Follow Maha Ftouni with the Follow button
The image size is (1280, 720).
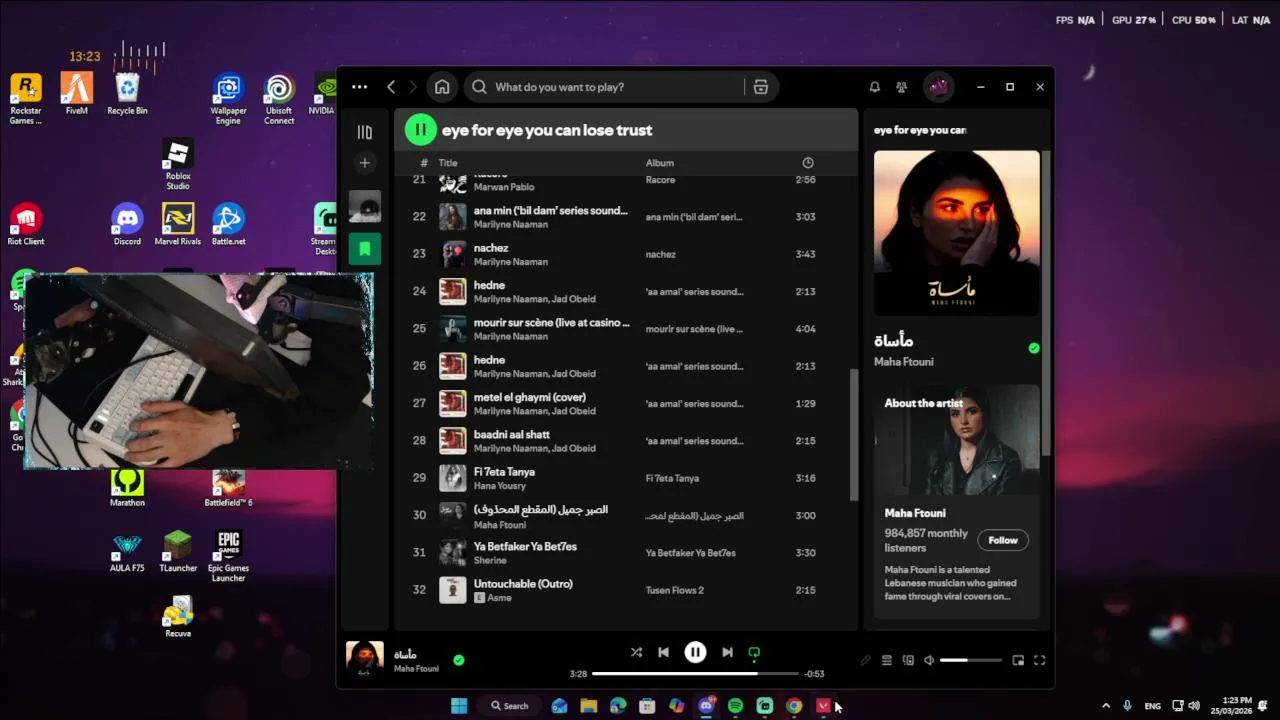1003,540
